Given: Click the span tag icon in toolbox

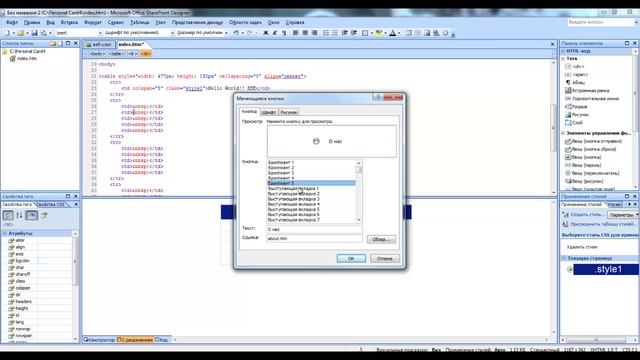Looking at the screenshot, I should [568, 75].
